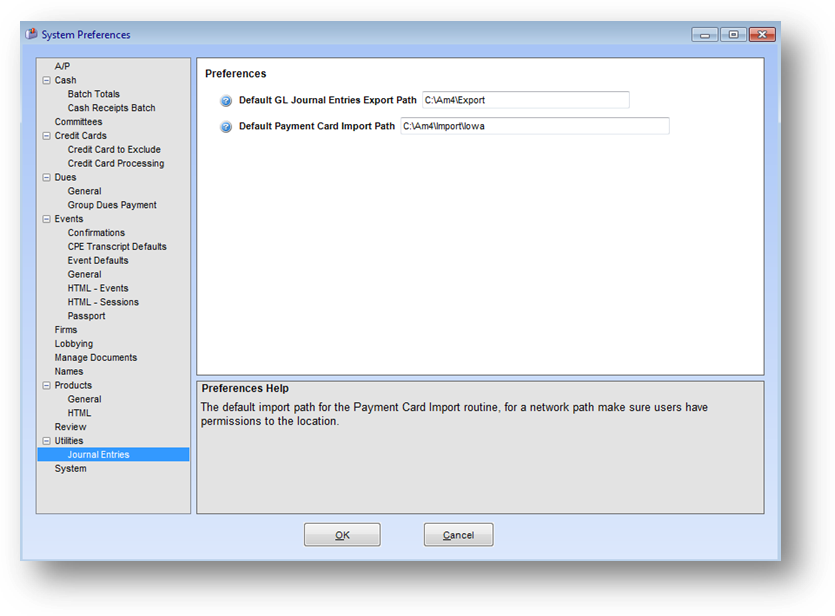Open General under Dues
Screen dimensions: 835x616
[x=84, y=191]
